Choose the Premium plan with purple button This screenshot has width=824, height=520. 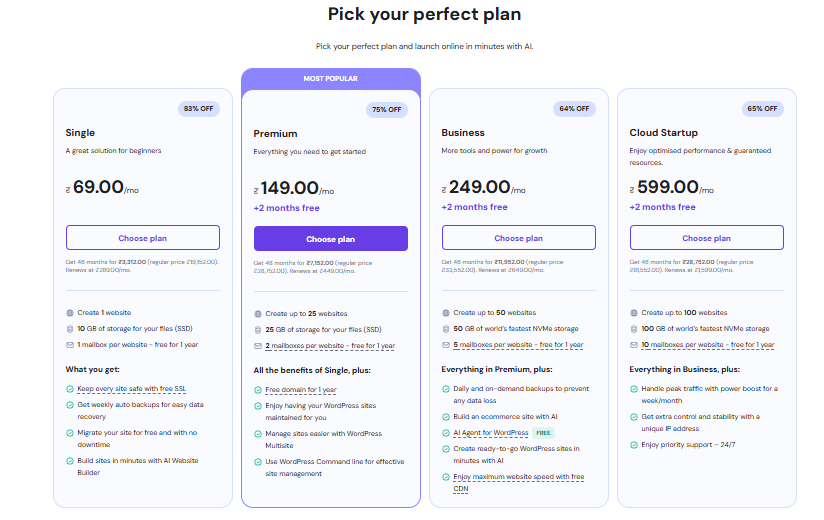pyautogui.click(x=331, y=239)
